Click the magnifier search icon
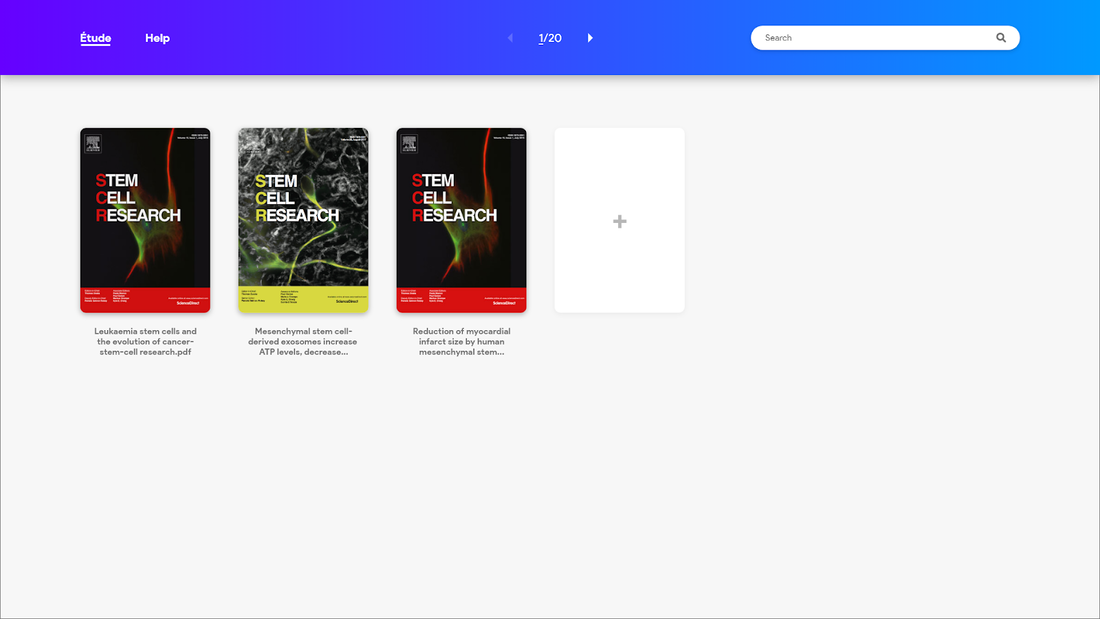The width and height of the screenshot is (1100, 619). click(1001, 38)
